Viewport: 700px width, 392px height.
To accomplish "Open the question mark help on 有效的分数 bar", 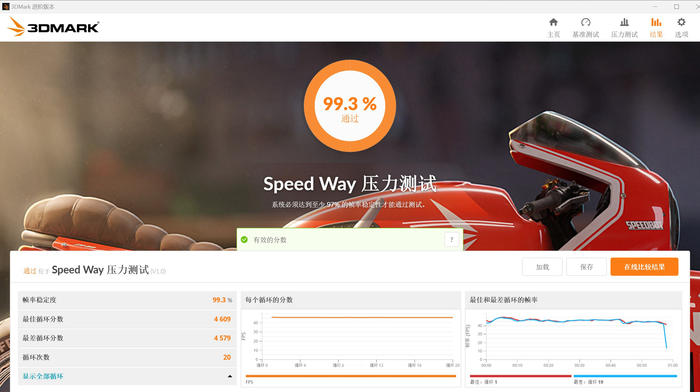I will coord(451,240).
